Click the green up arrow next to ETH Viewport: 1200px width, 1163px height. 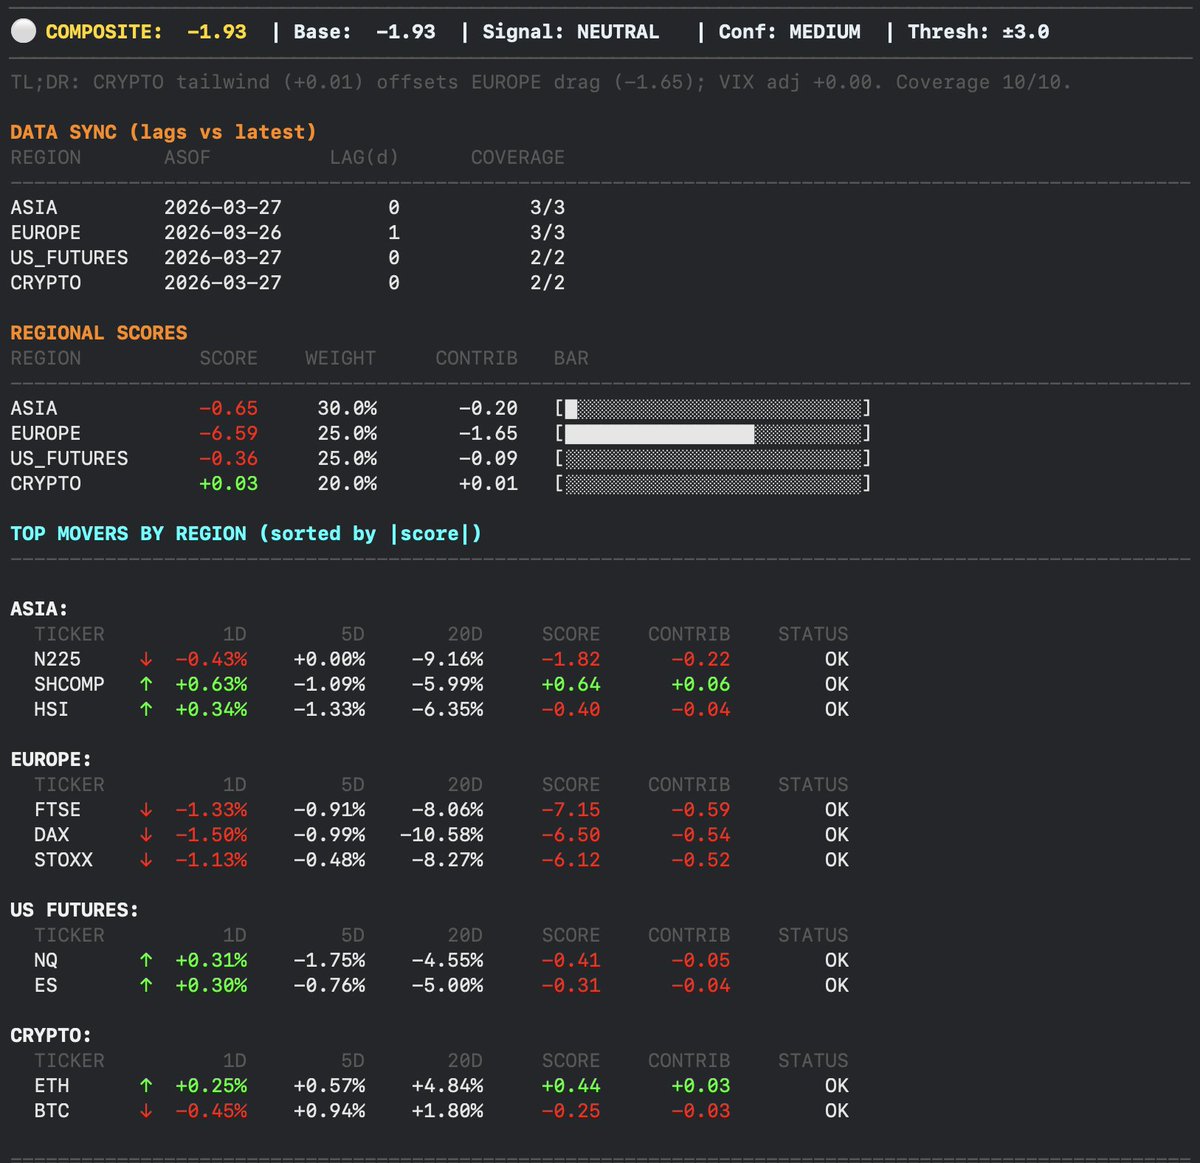(x=146, y=1086)
